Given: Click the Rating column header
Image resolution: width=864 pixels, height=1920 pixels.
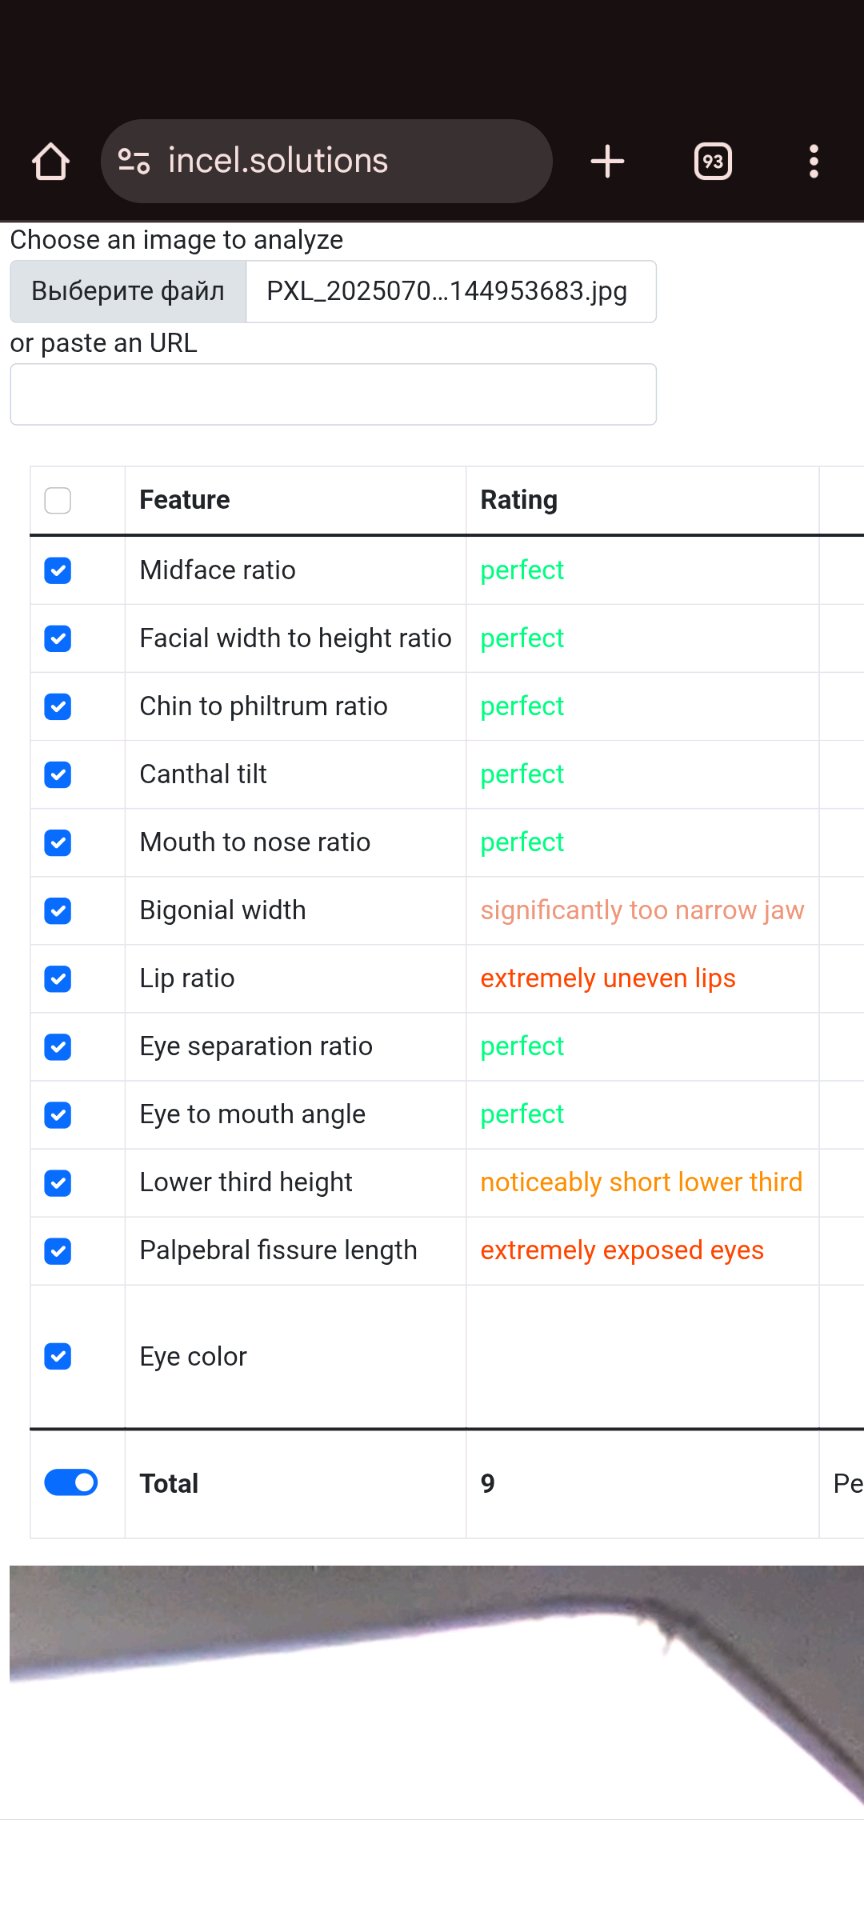Looking at the screenshot, I should [x=519, y=500].
